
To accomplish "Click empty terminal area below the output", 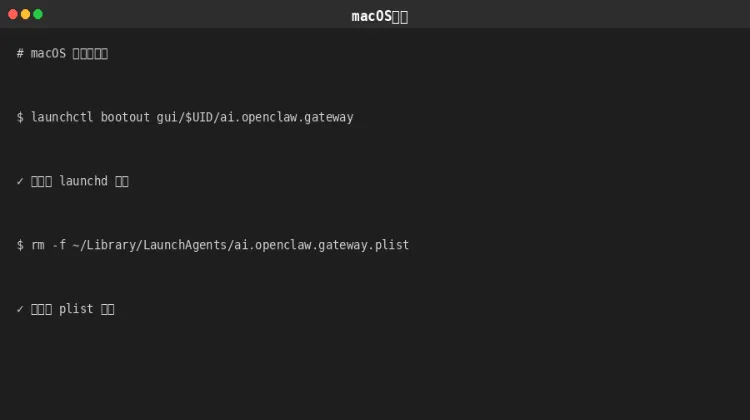I will [375, 370].
